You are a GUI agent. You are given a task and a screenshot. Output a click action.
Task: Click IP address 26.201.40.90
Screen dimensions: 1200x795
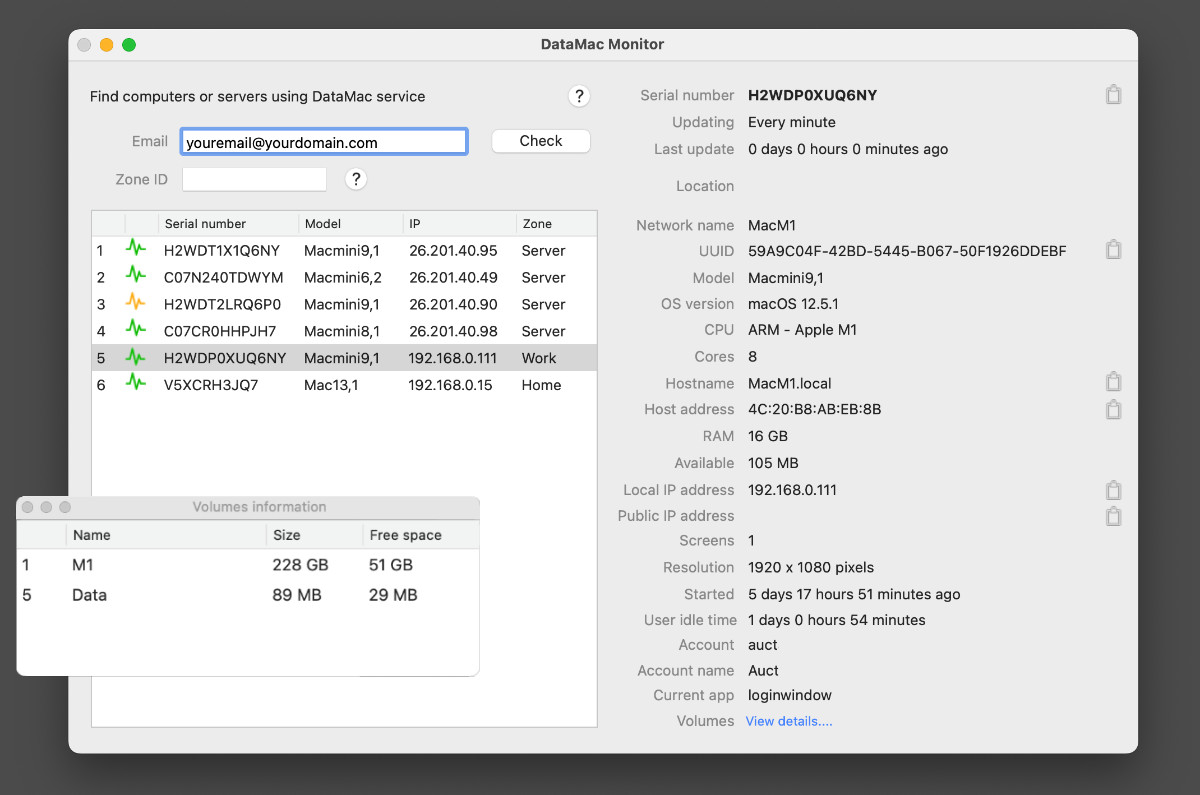pos(453,305)
